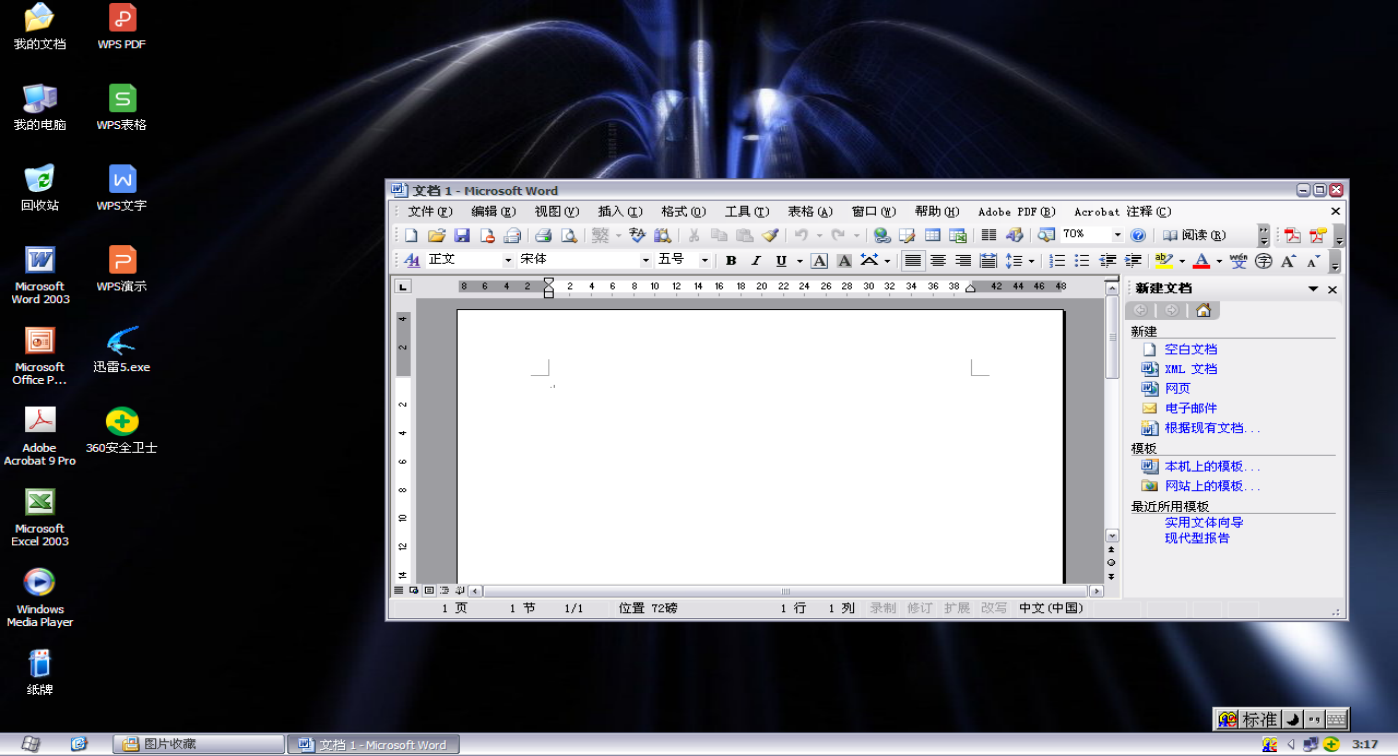
Task: Click the 空白文档 link in task pane
Action: coord(1190,349)
